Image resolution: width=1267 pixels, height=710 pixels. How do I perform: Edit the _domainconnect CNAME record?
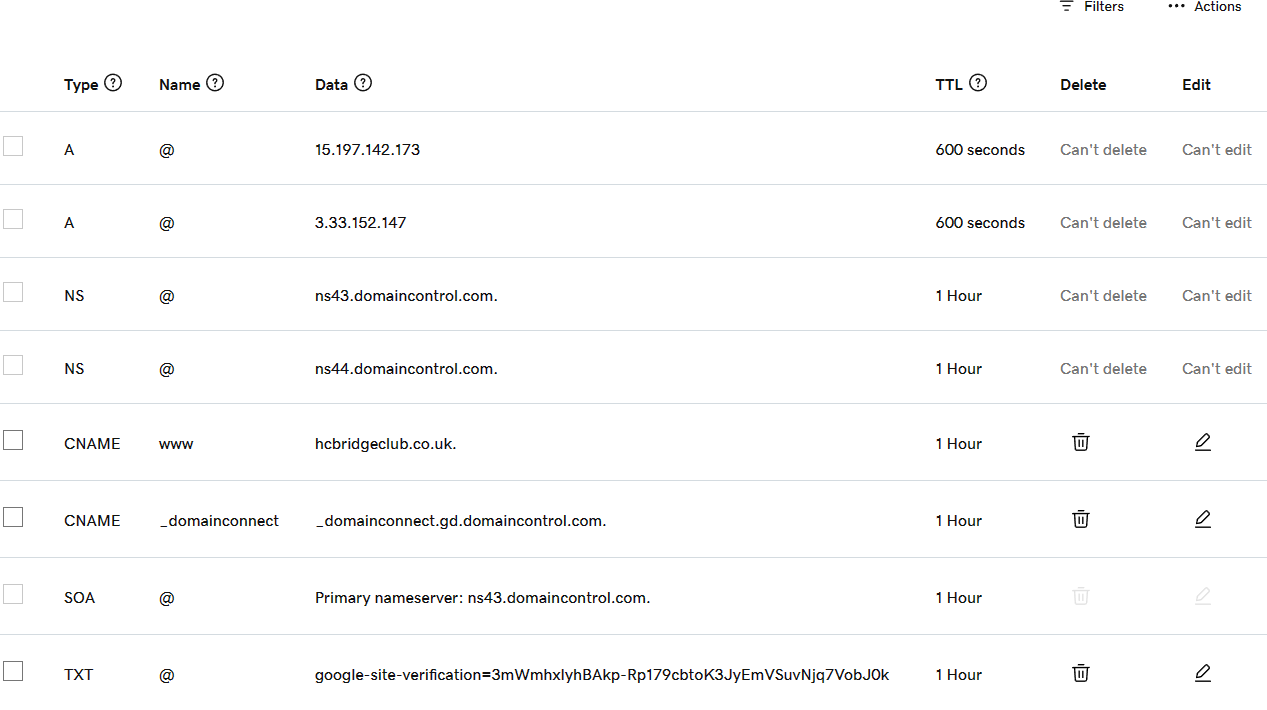1202,519
